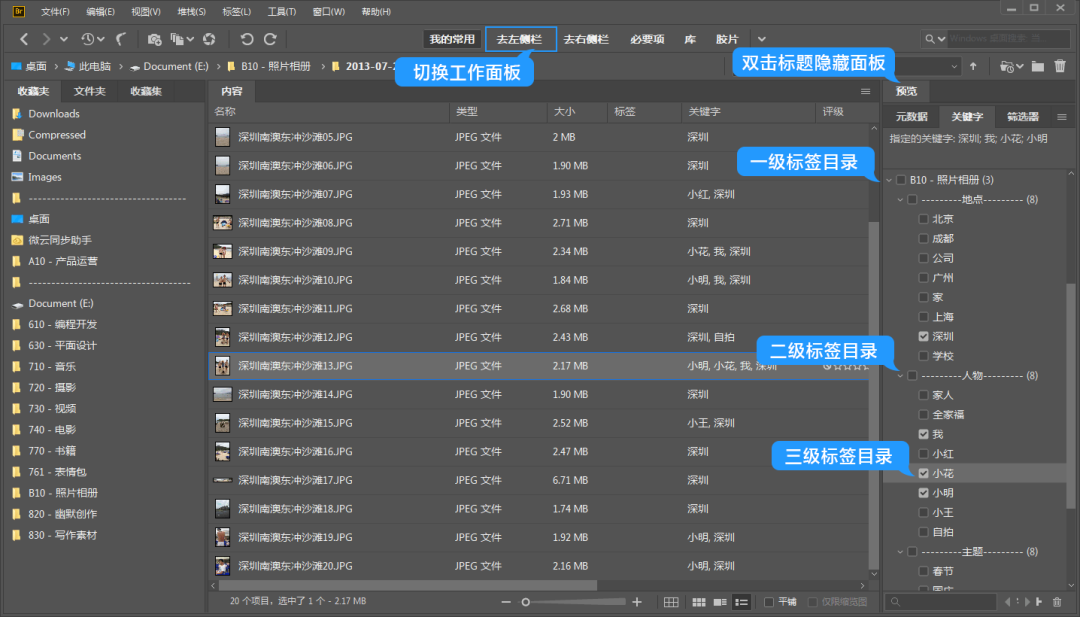Open content panel hamburger menu
Image resolution: width=1080 pixels, height=617 pixels.
pyautogui.click(x=866, y=91)
